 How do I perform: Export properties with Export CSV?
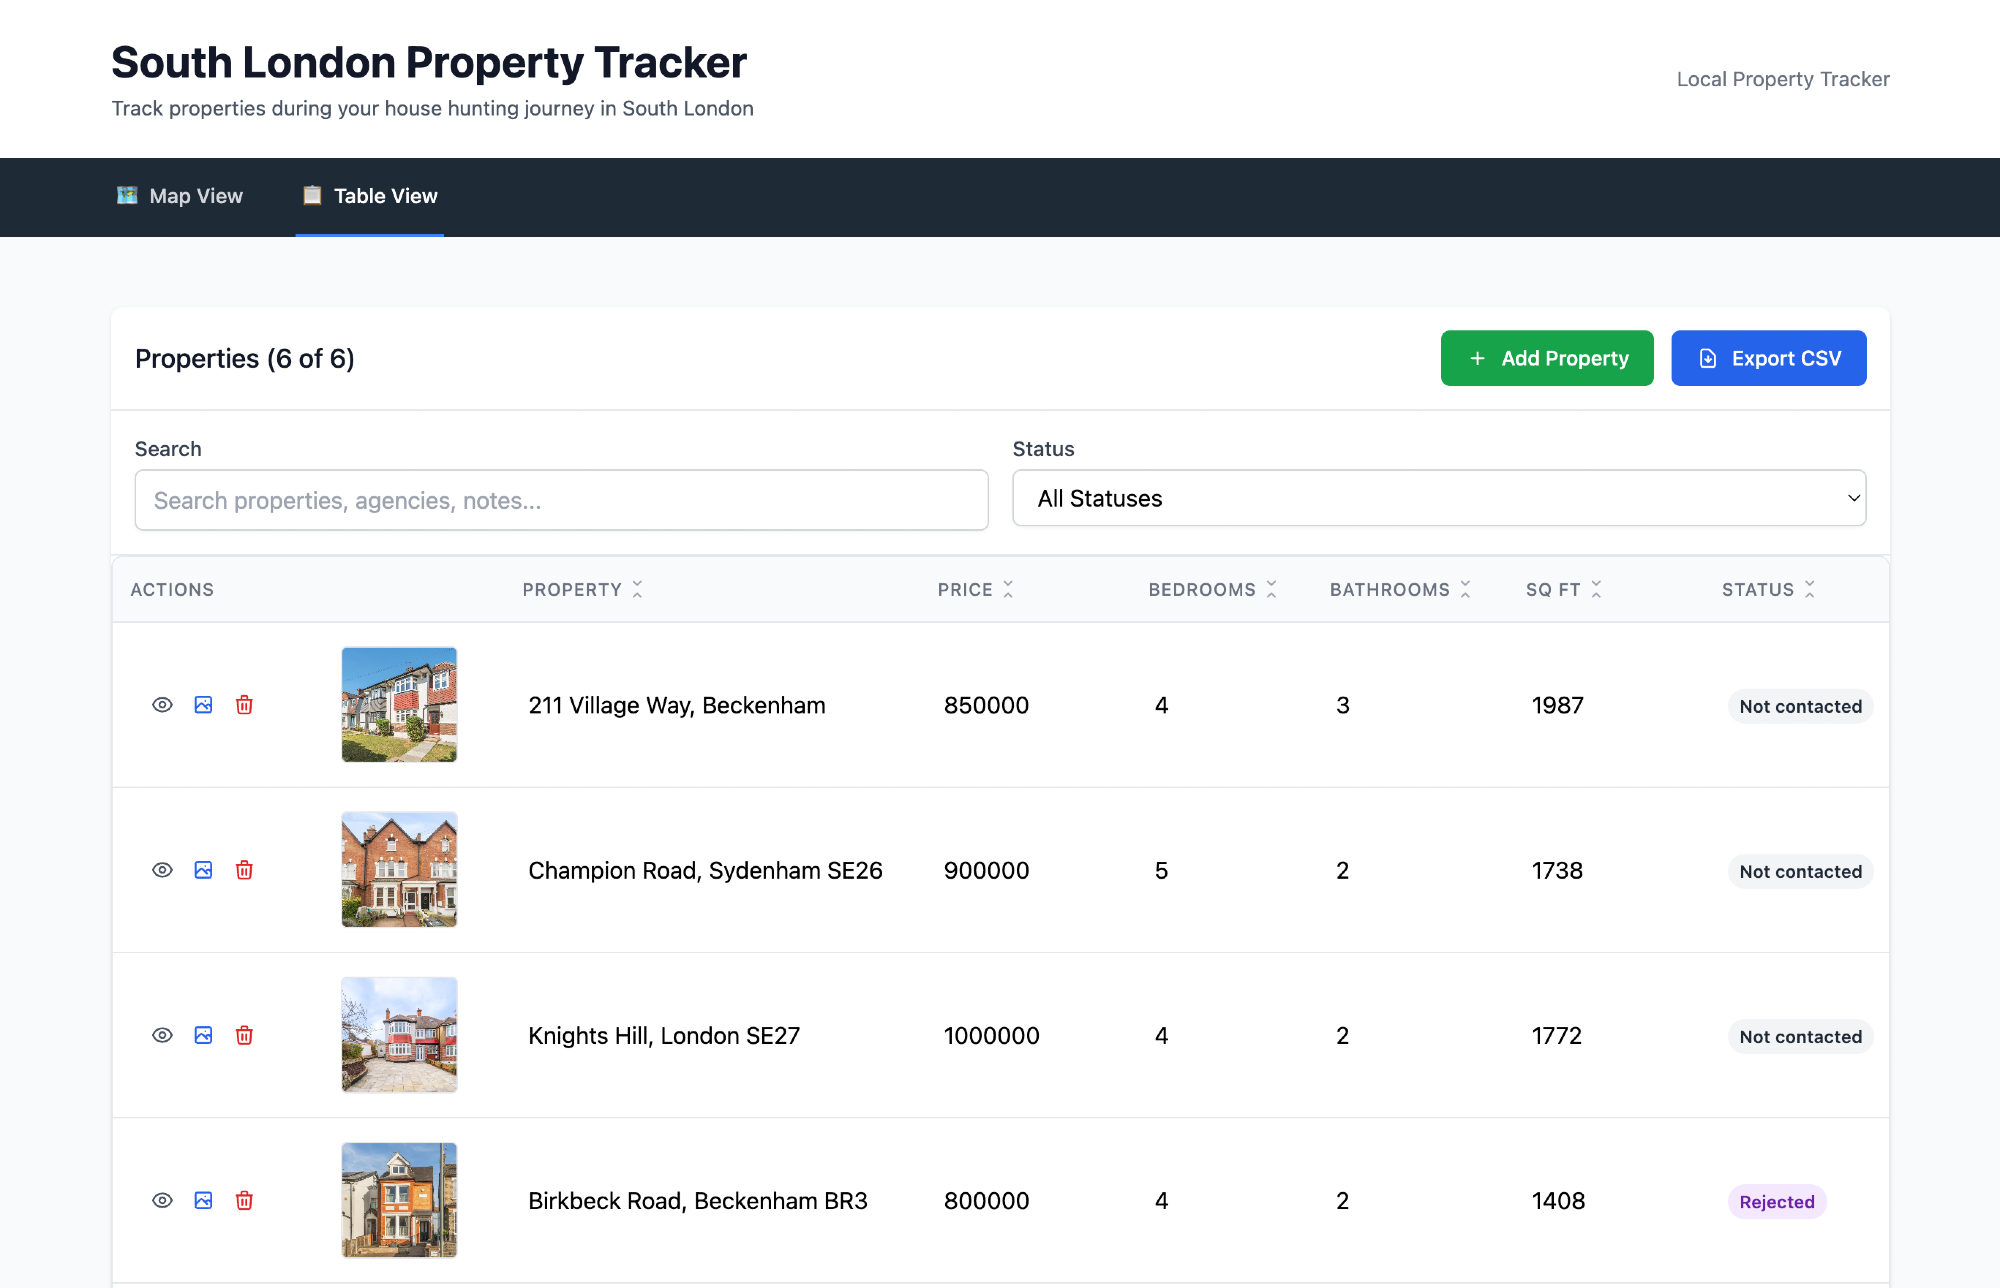point(1768,358)
